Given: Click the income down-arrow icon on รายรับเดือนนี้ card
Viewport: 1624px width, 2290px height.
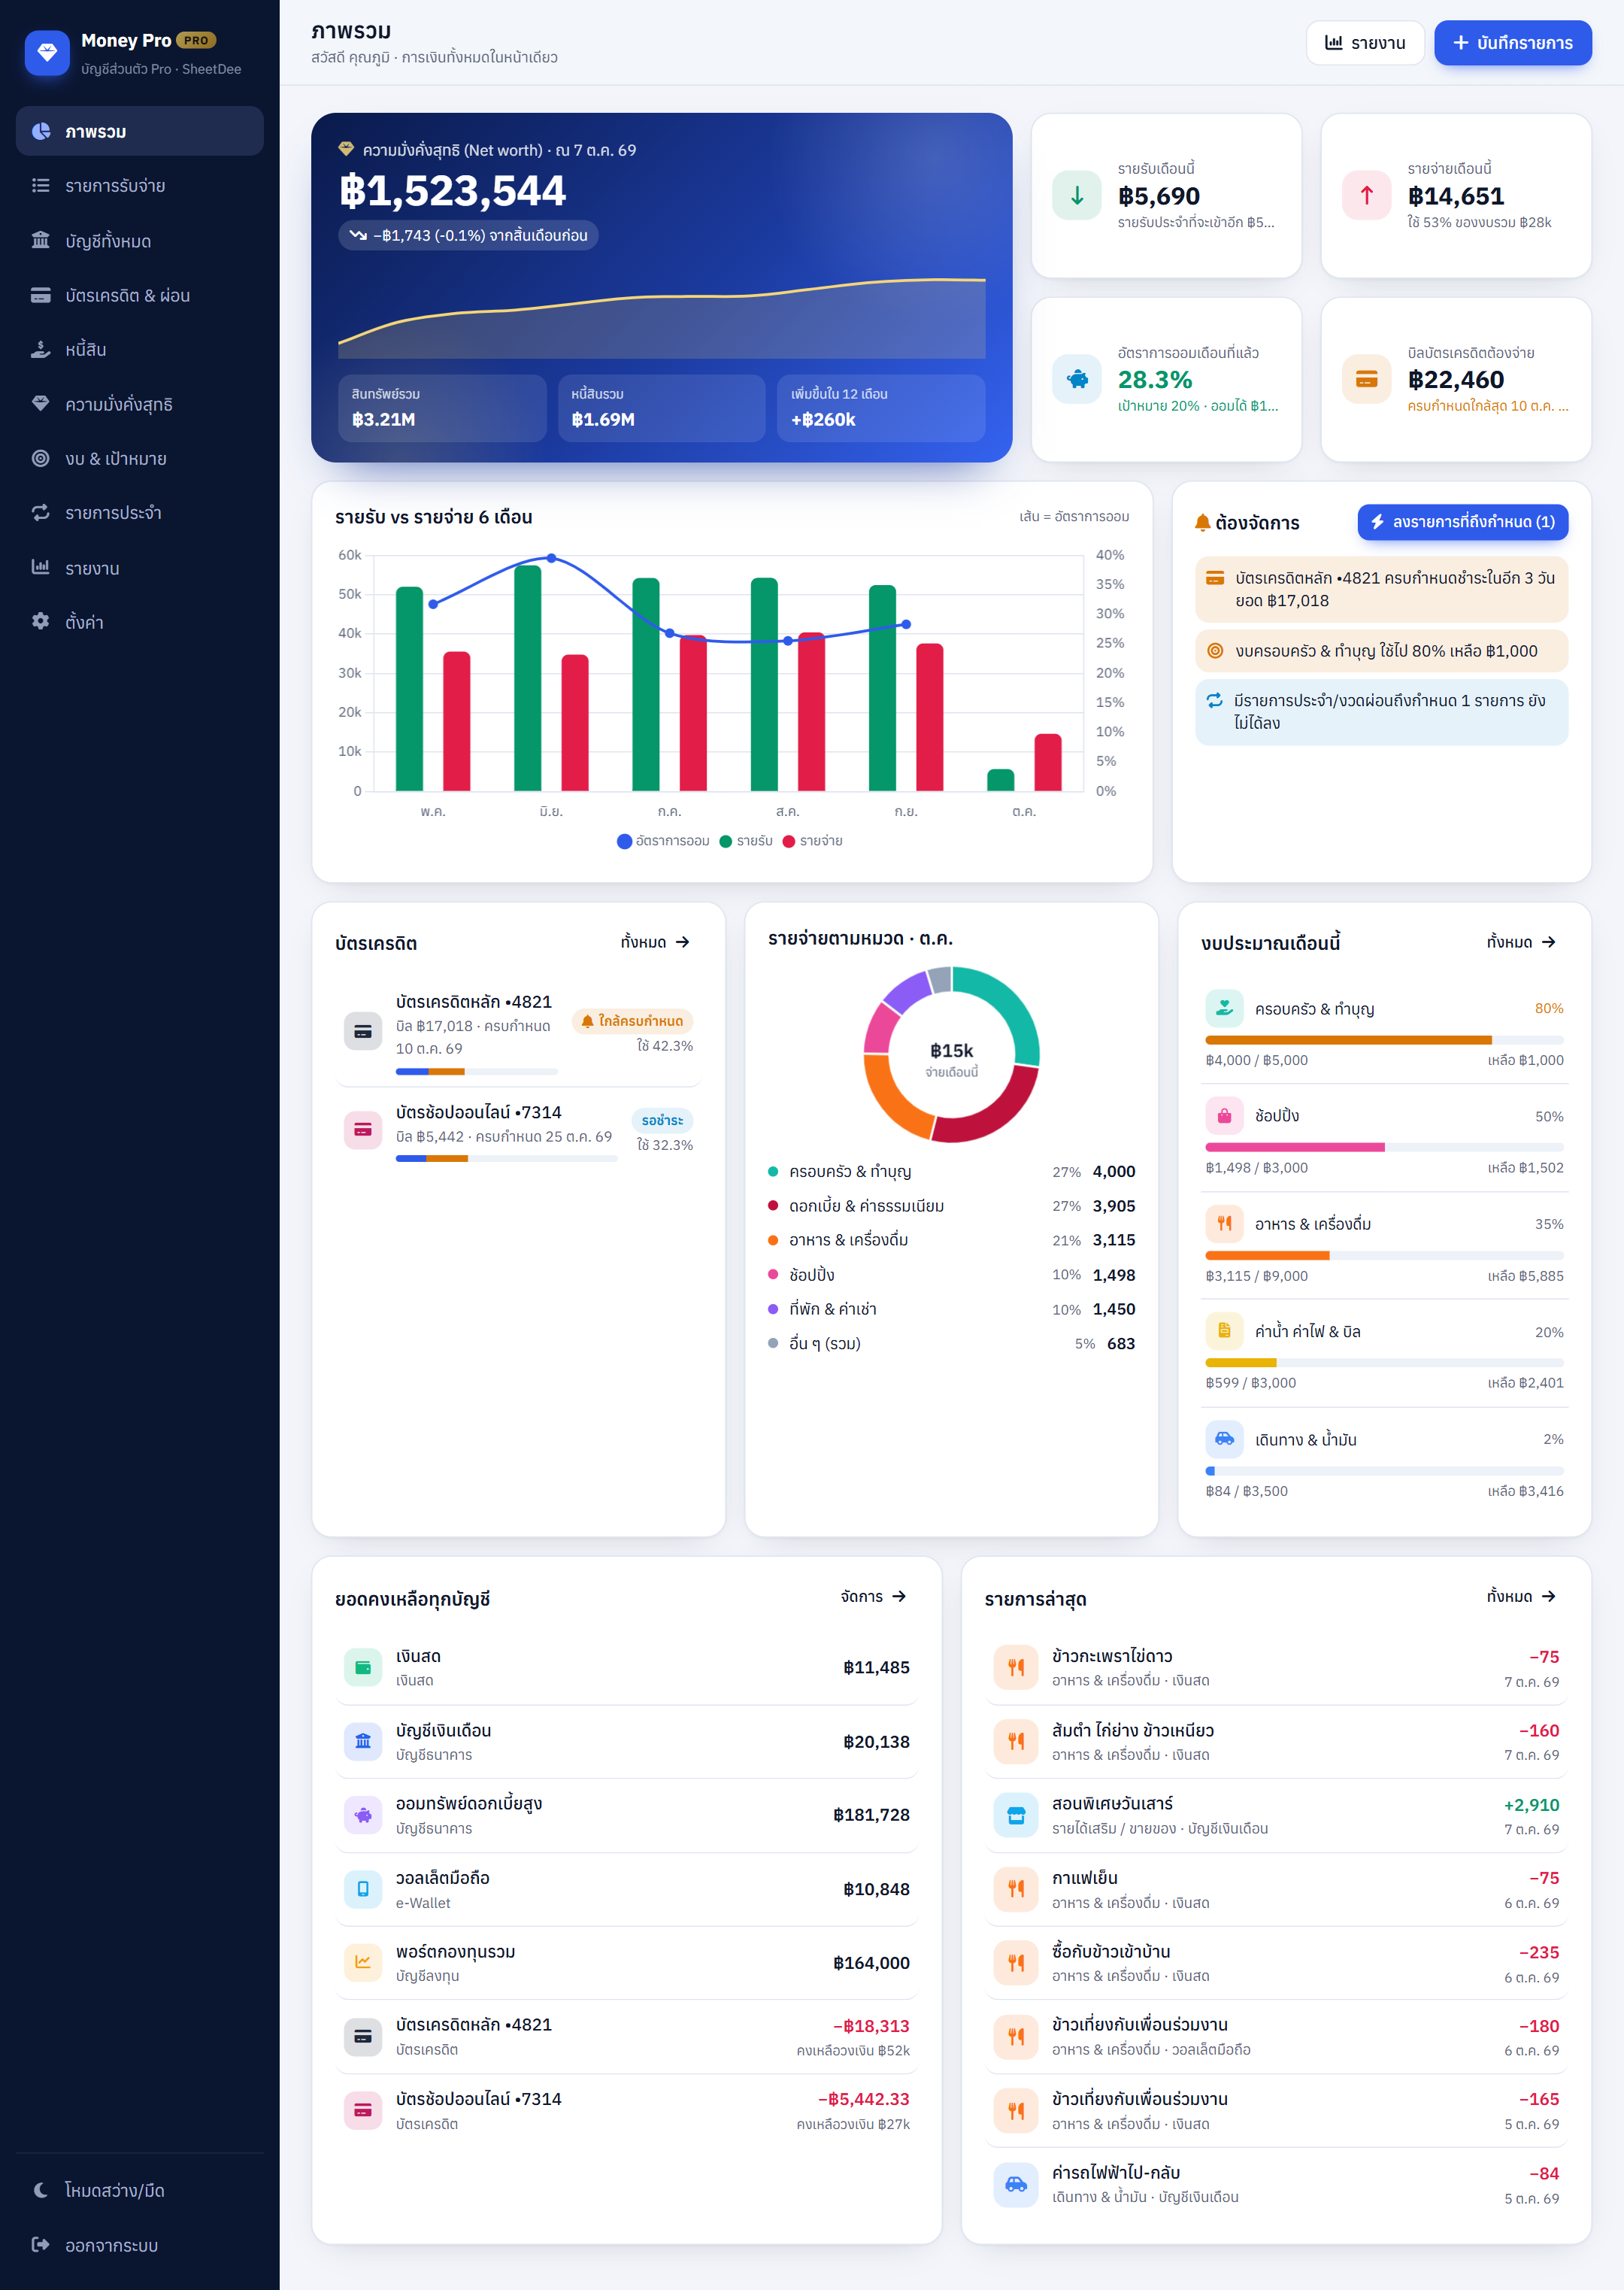Looking at the screenshot, I should click(1076, 195).
